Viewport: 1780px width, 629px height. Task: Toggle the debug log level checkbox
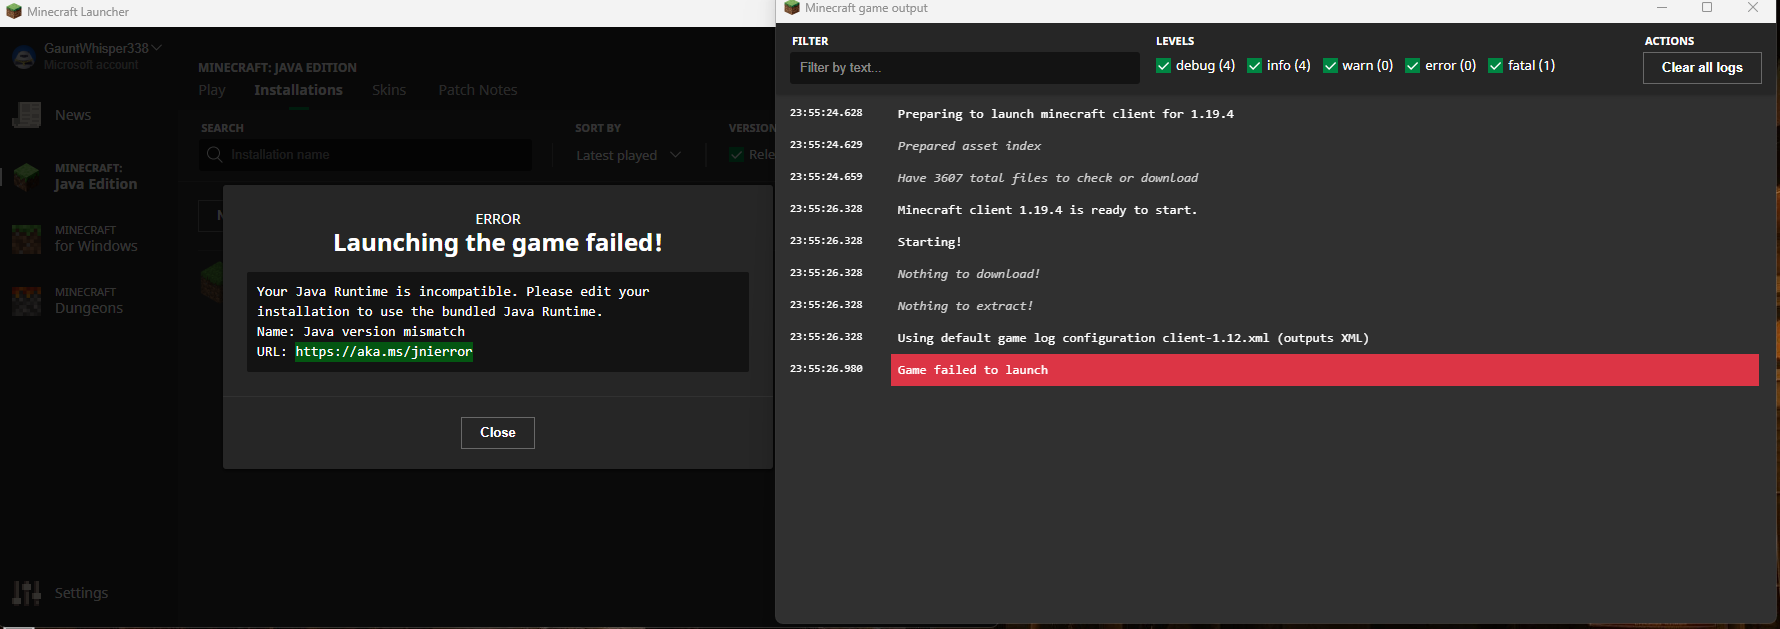click(x=1163, y=66)
